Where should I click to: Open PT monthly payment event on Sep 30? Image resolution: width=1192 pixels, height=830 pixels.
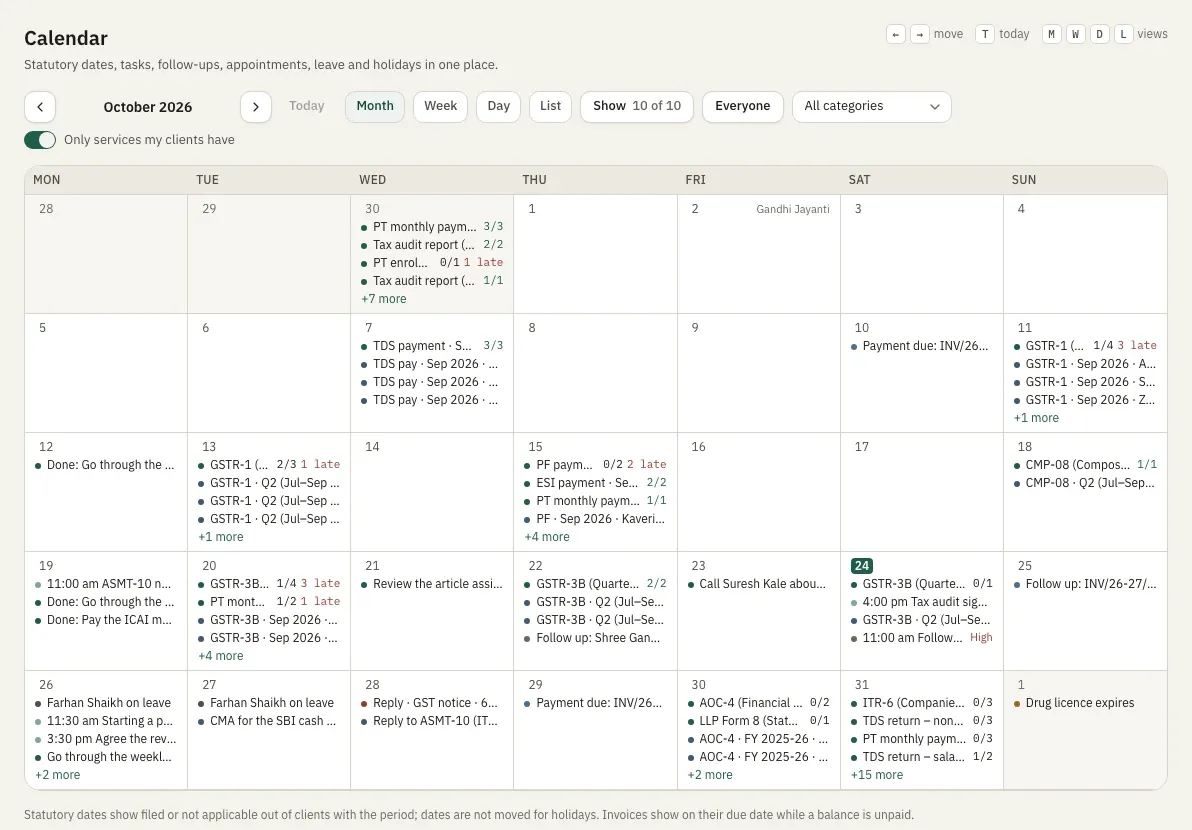432,227
